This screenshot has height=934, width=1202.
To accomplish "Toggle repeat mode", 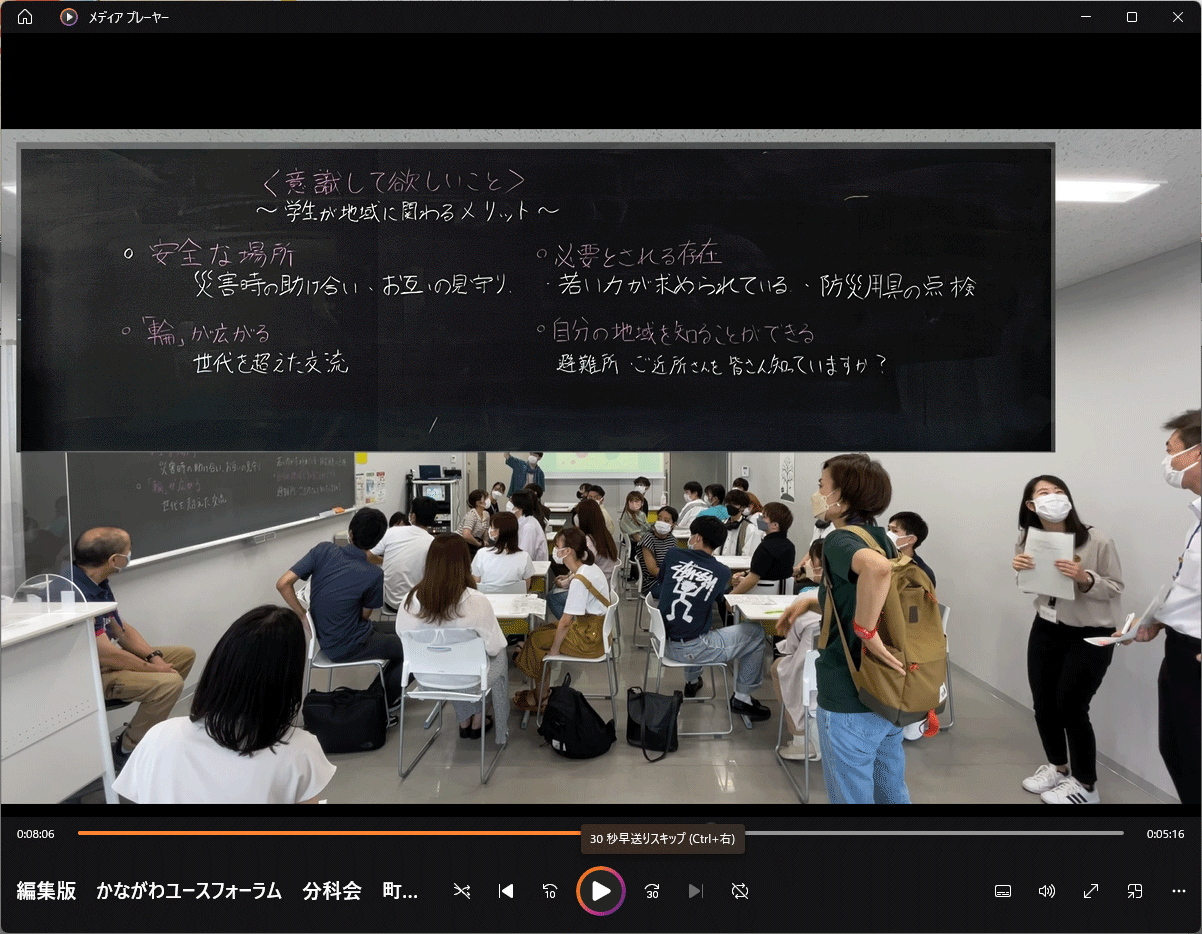I will point(740,891).
